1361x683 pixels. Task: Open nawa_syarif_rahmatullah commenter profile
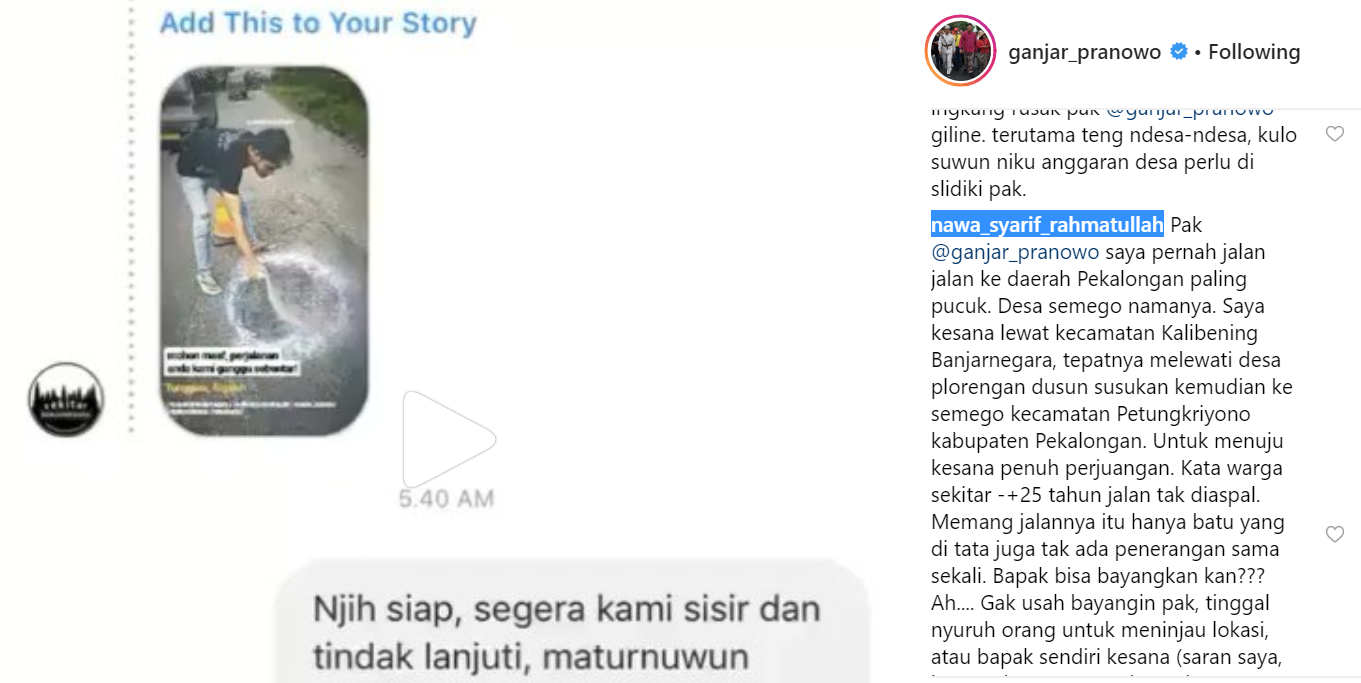(x=1047, y=225)
